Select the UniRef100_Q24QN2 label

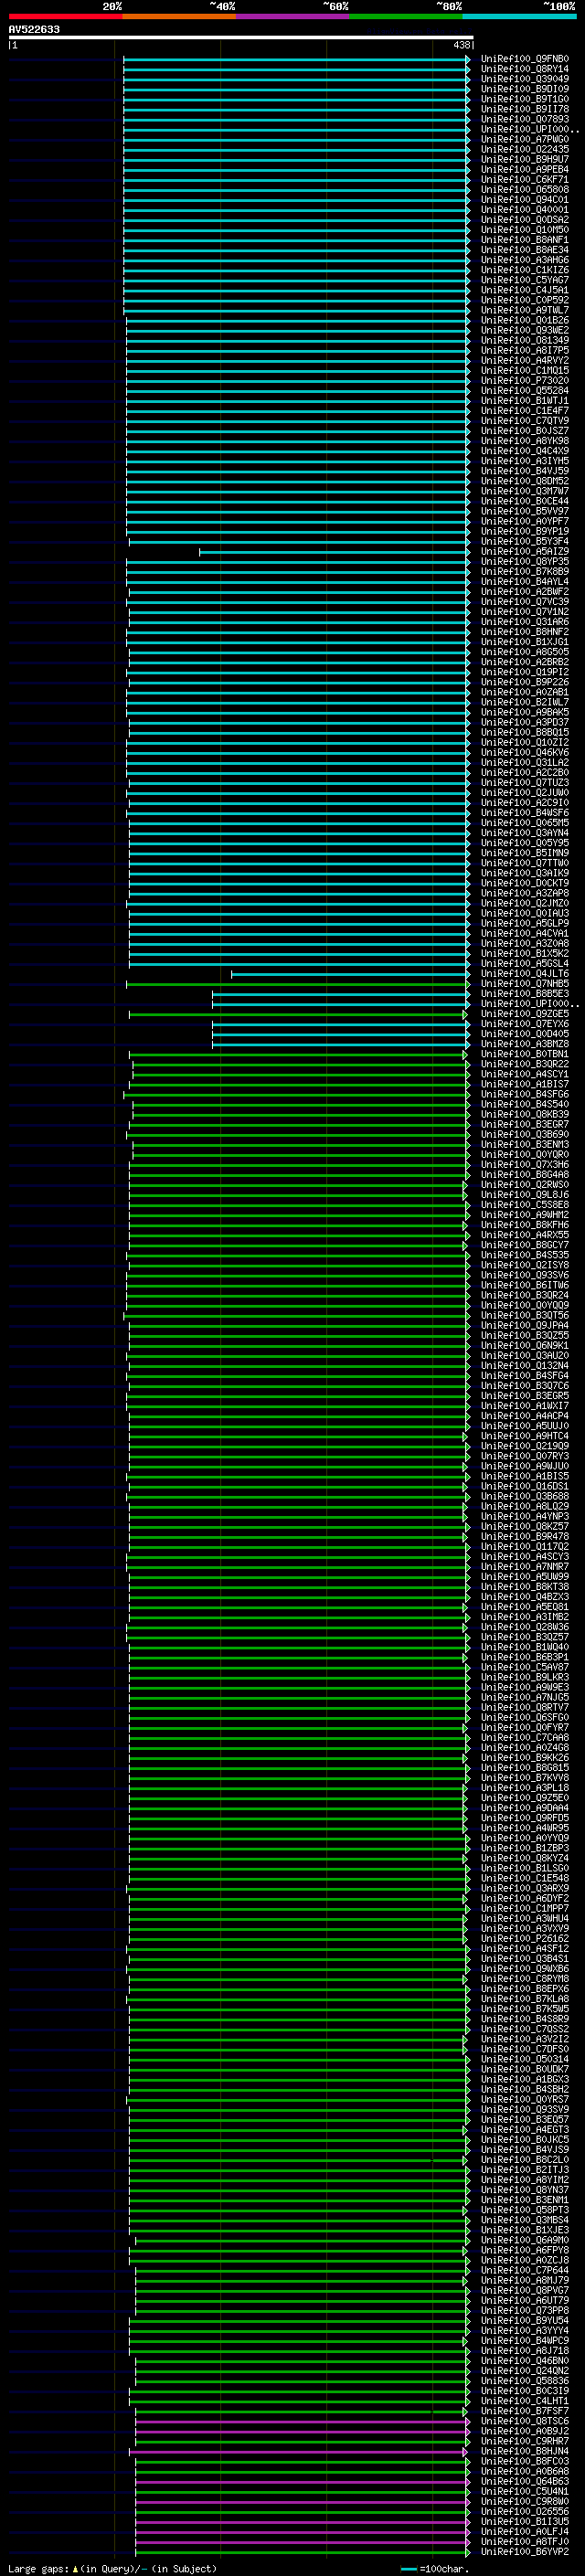524,2371
